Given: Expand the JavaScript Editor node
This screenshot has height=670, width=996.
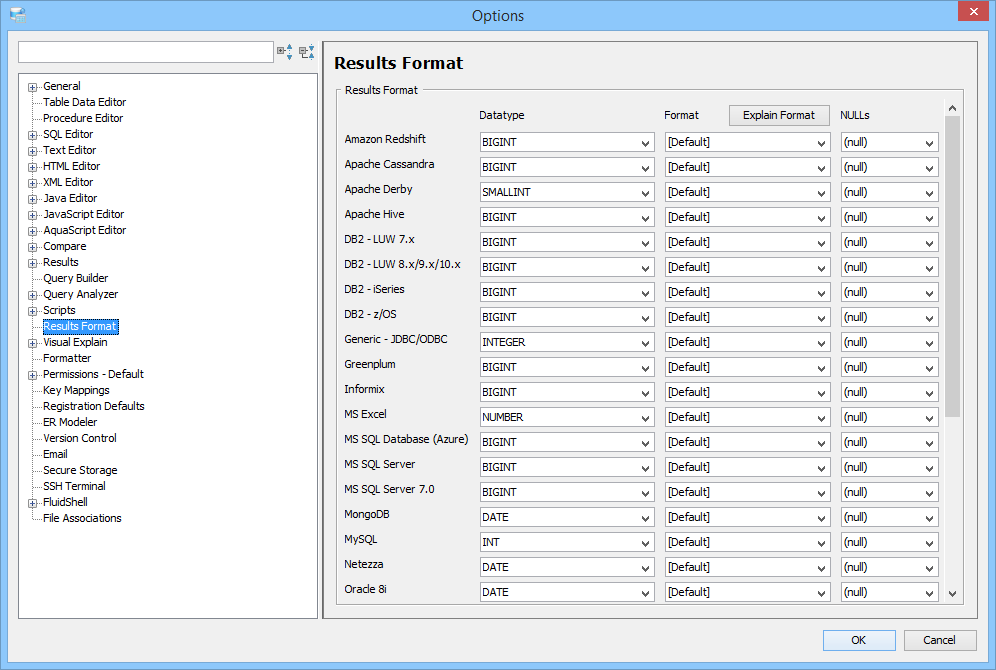Looking at the screenshot, I should point(32,215).
